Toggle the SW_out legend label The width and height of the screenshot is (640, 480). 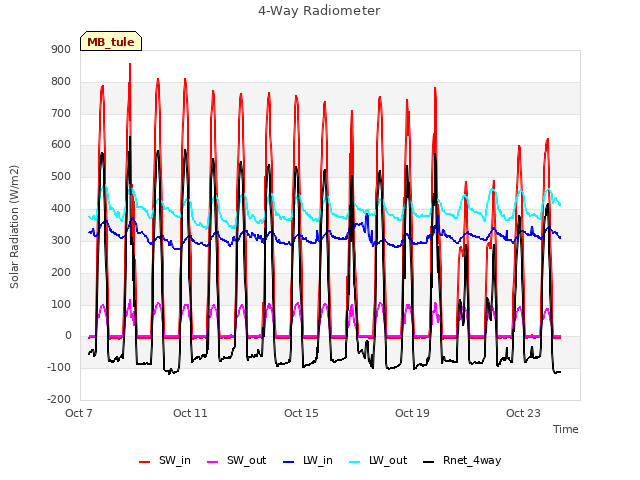click(247, 460)
